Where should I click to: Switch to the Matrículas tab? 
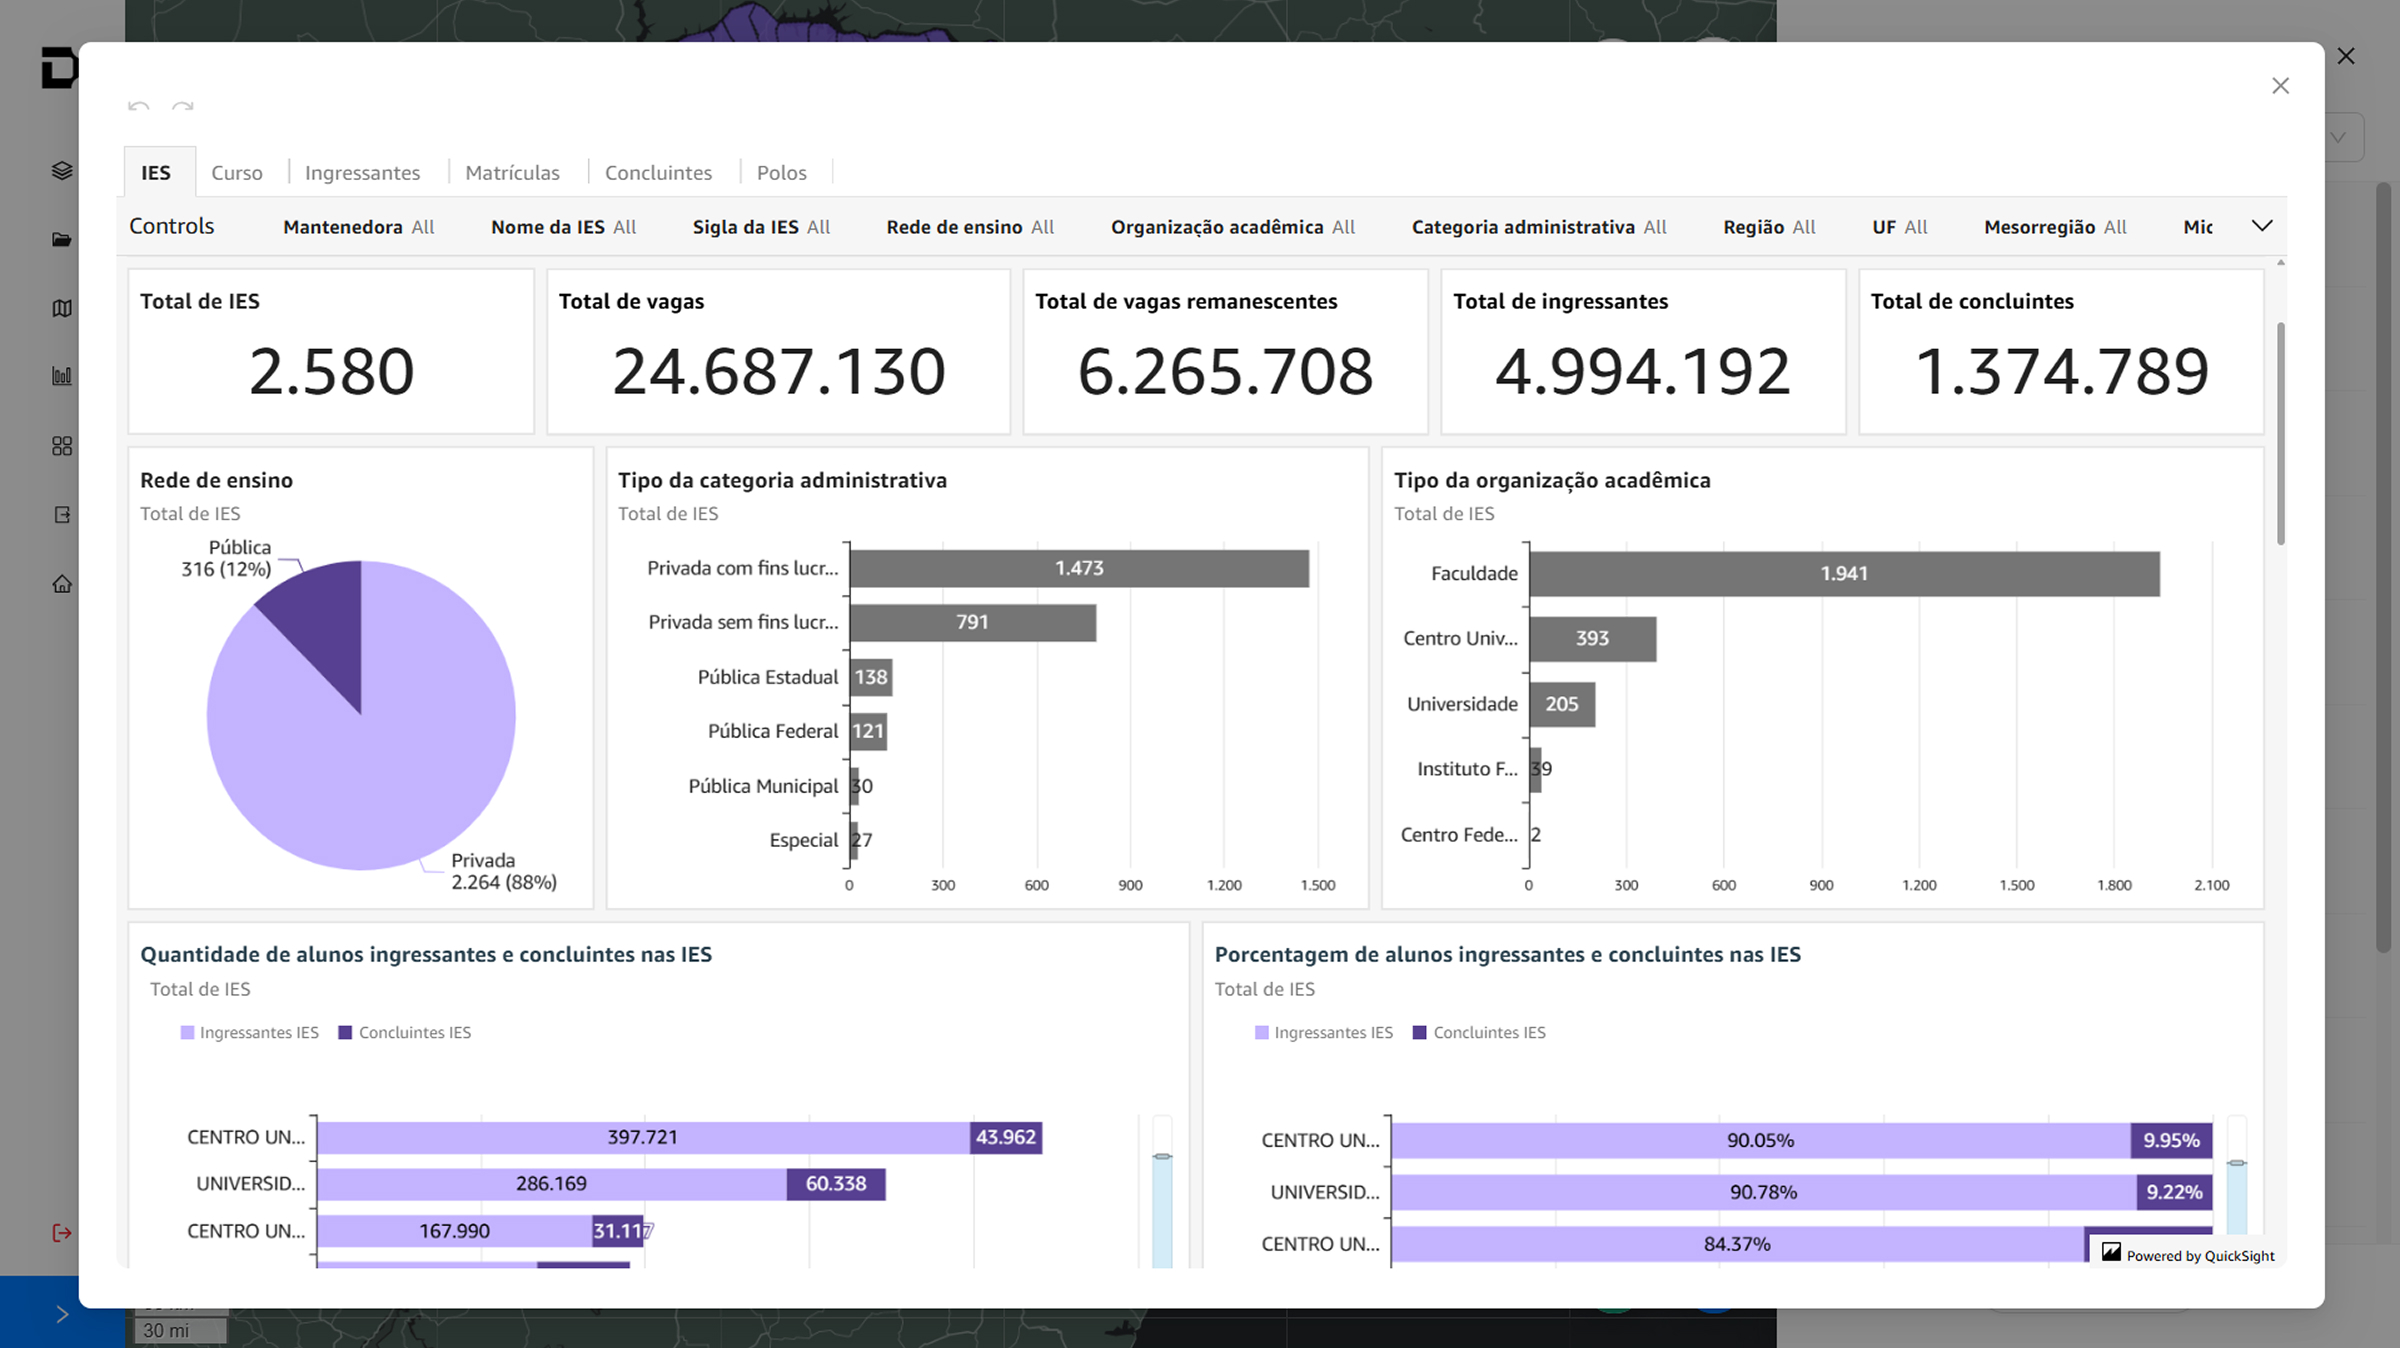coord(512,173)
